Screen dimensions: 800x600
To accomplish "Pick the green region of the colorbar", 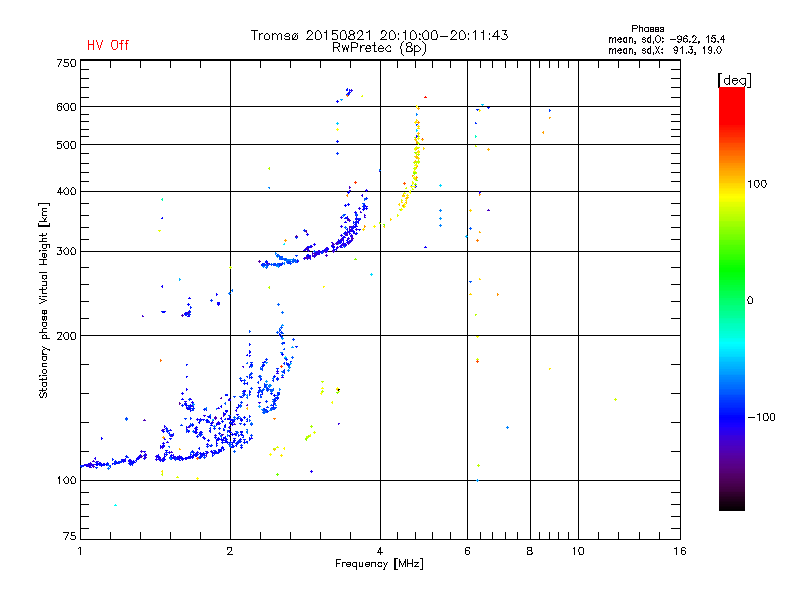I will tap(732, 270).
